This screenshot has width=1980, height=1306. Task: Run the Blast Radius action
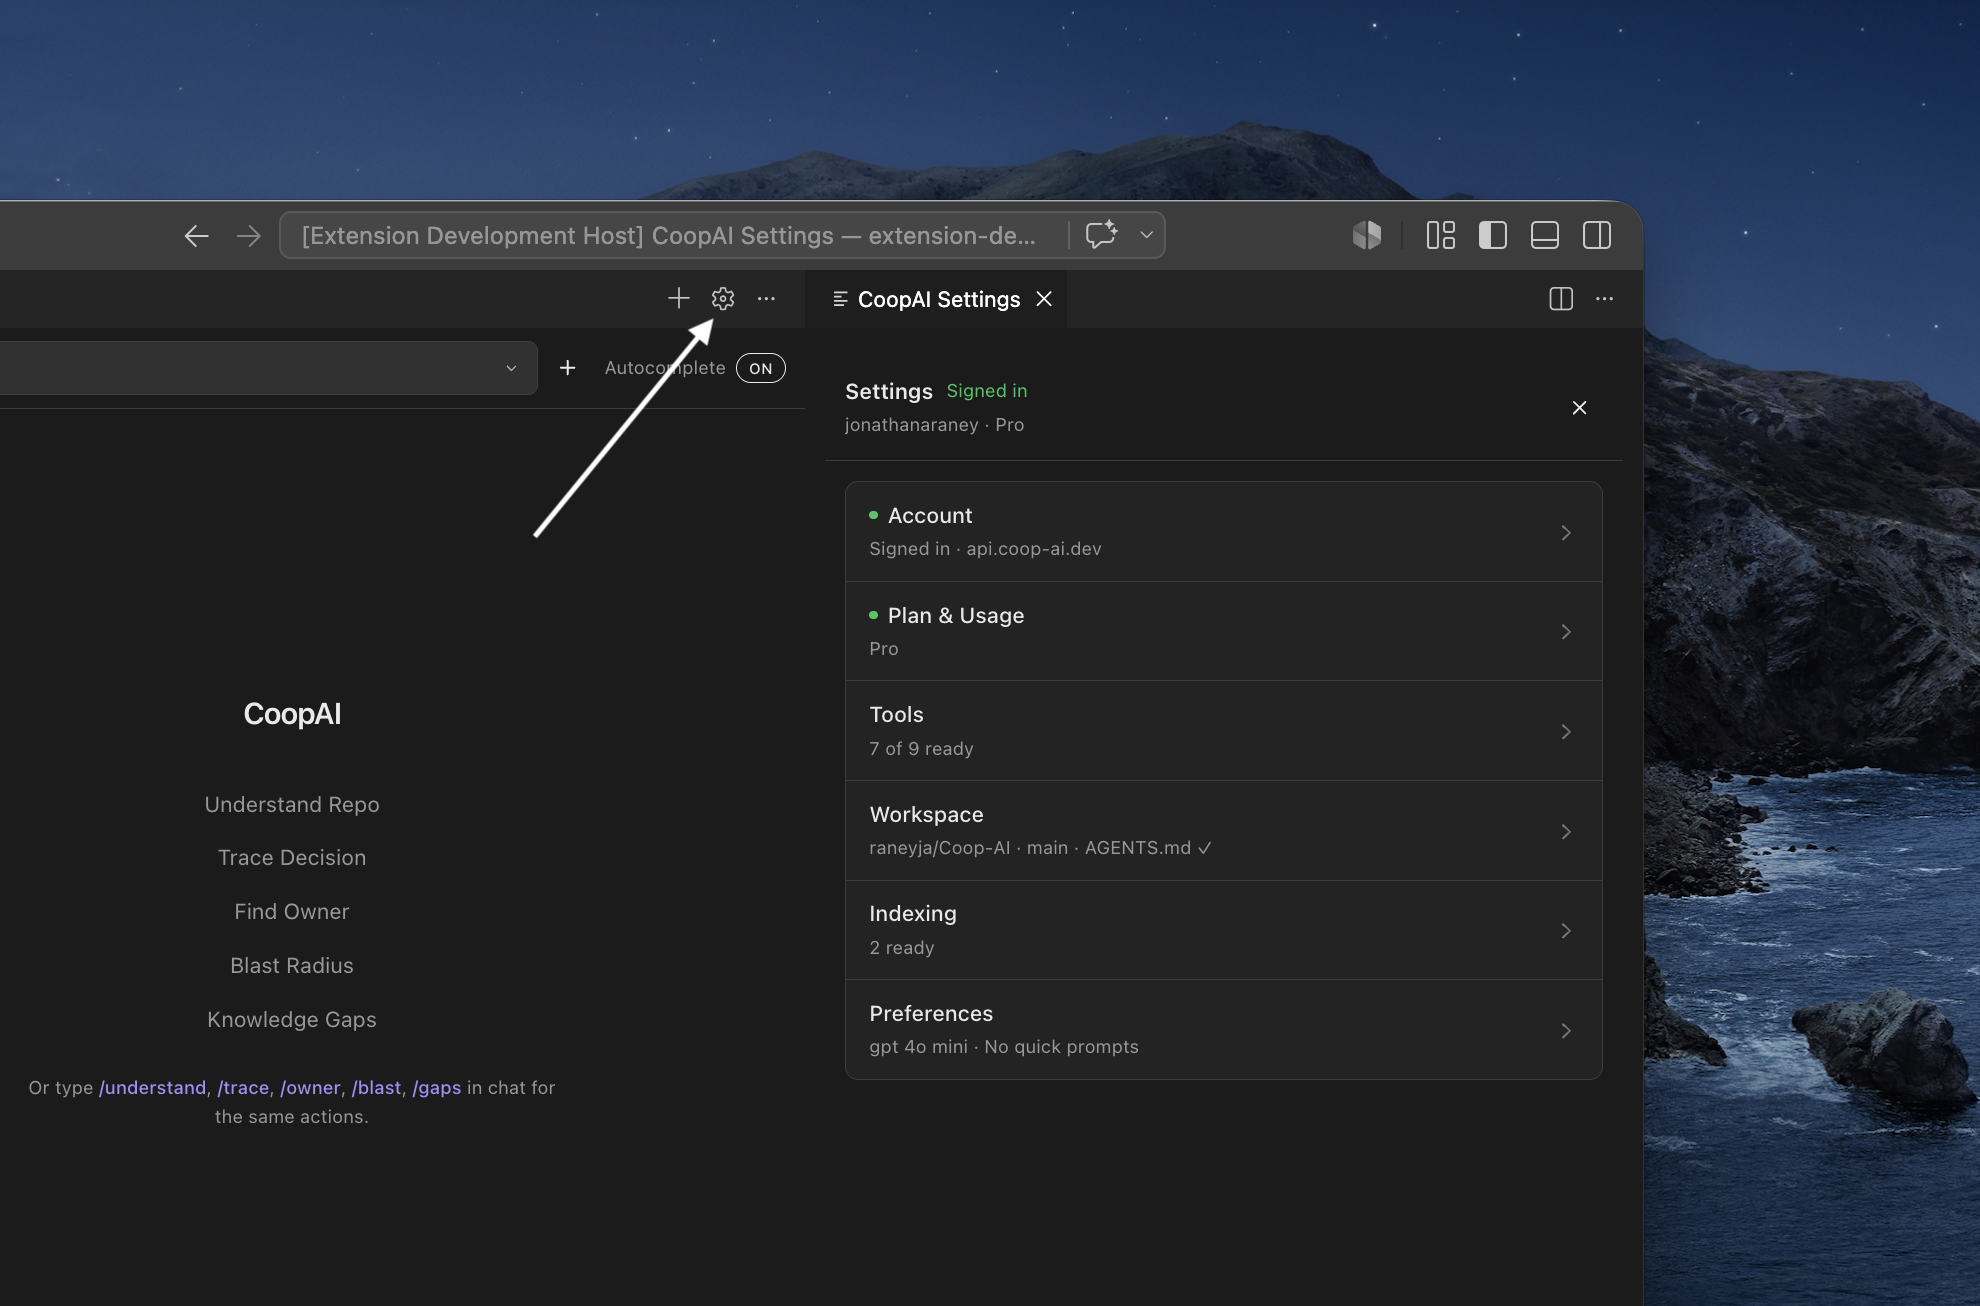click(x=292, y=965)
